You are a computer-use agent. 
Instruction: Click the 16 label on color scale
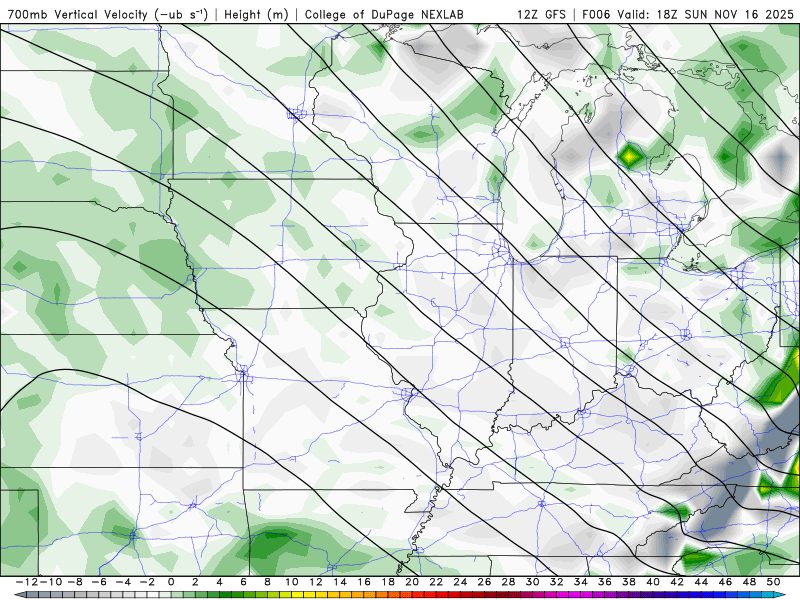pyautogui.click(x=364, y=582)
